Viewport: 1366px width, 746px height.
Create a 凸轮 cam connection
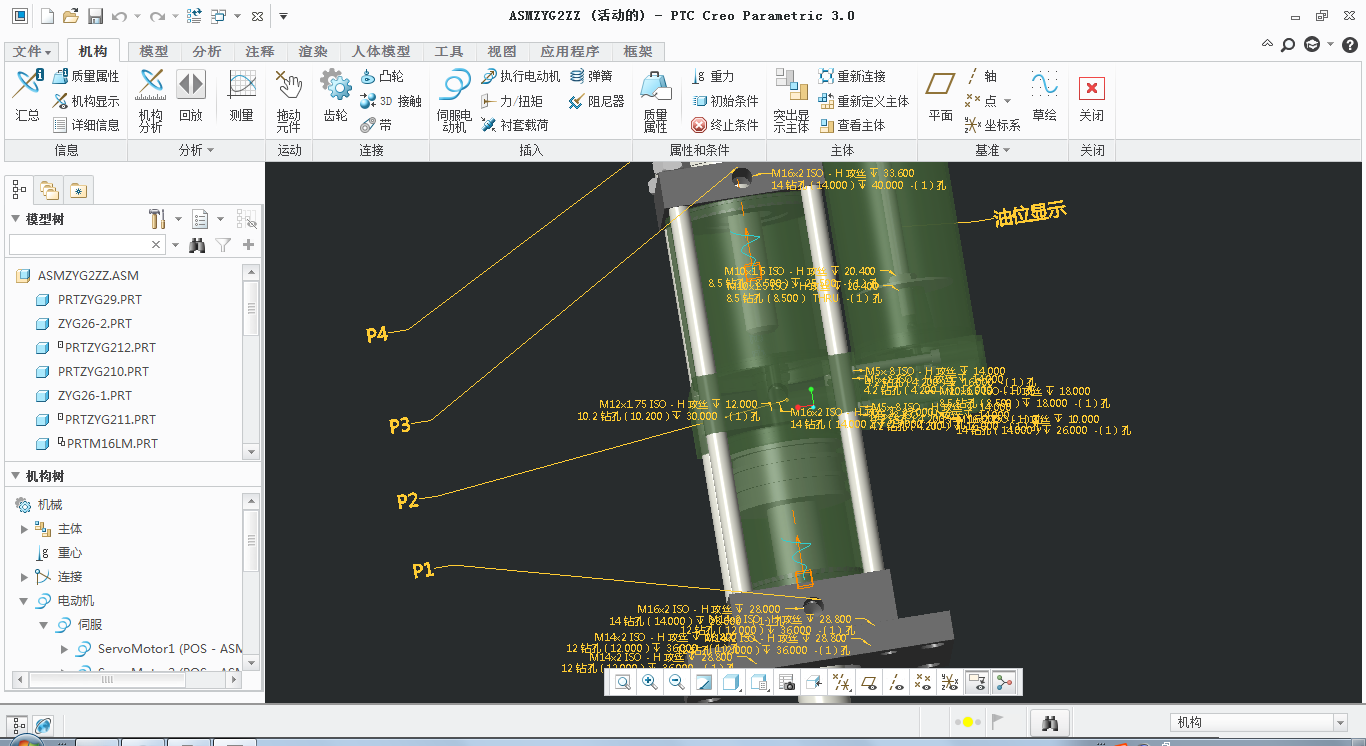tap(382, 76)
